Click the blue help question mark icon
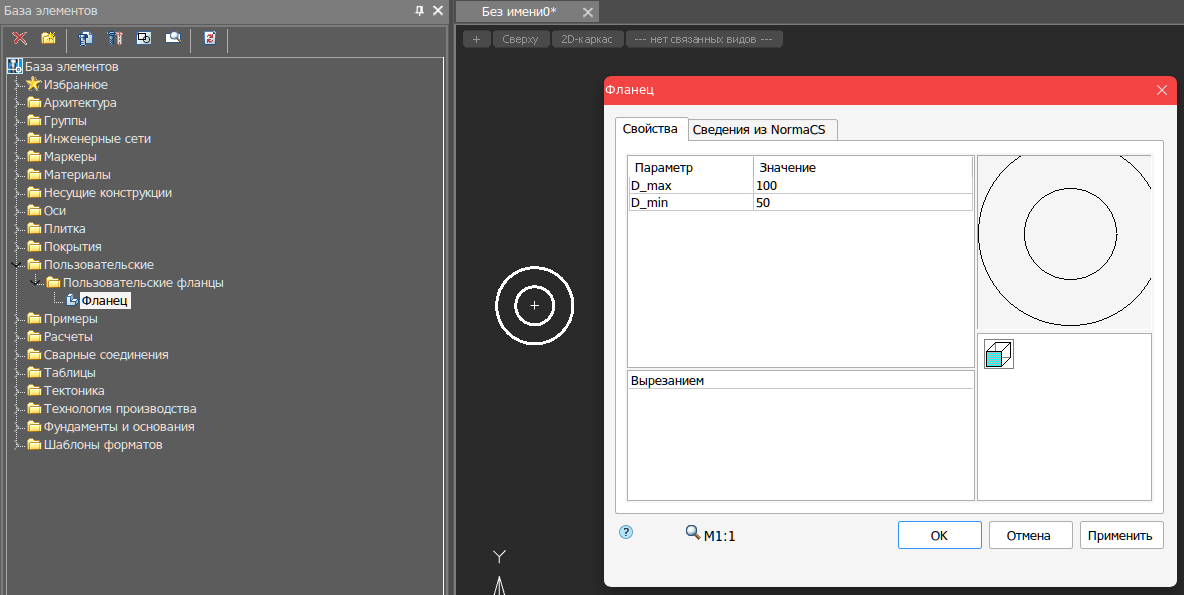 (x=626, y=533)
